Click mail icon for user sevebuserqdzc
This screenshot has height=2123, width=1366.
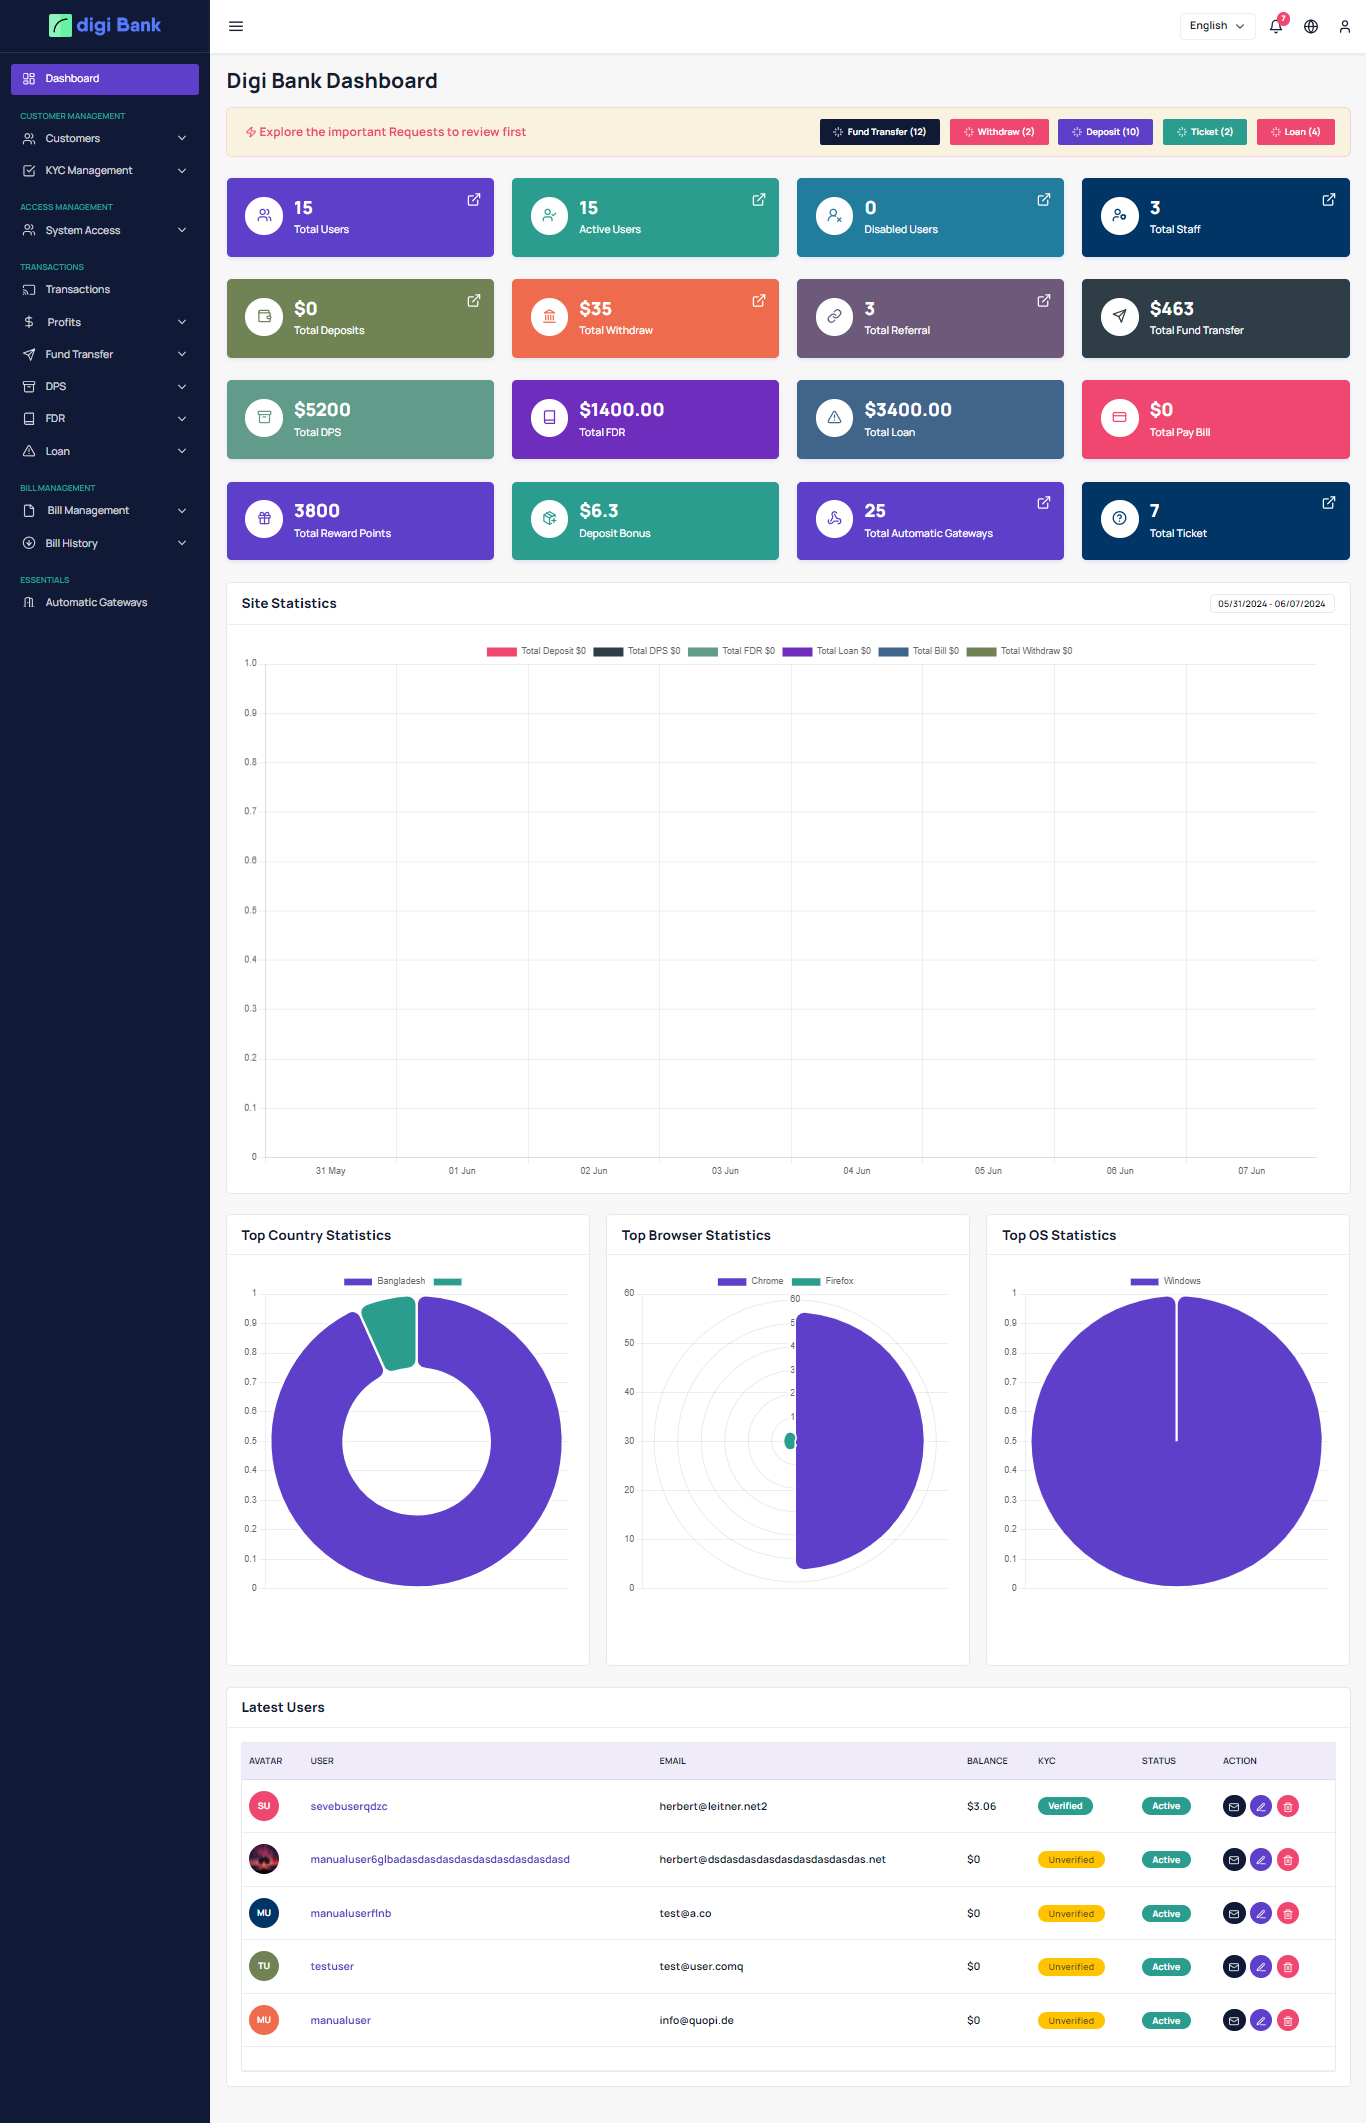click(x=1234, y=1807)
